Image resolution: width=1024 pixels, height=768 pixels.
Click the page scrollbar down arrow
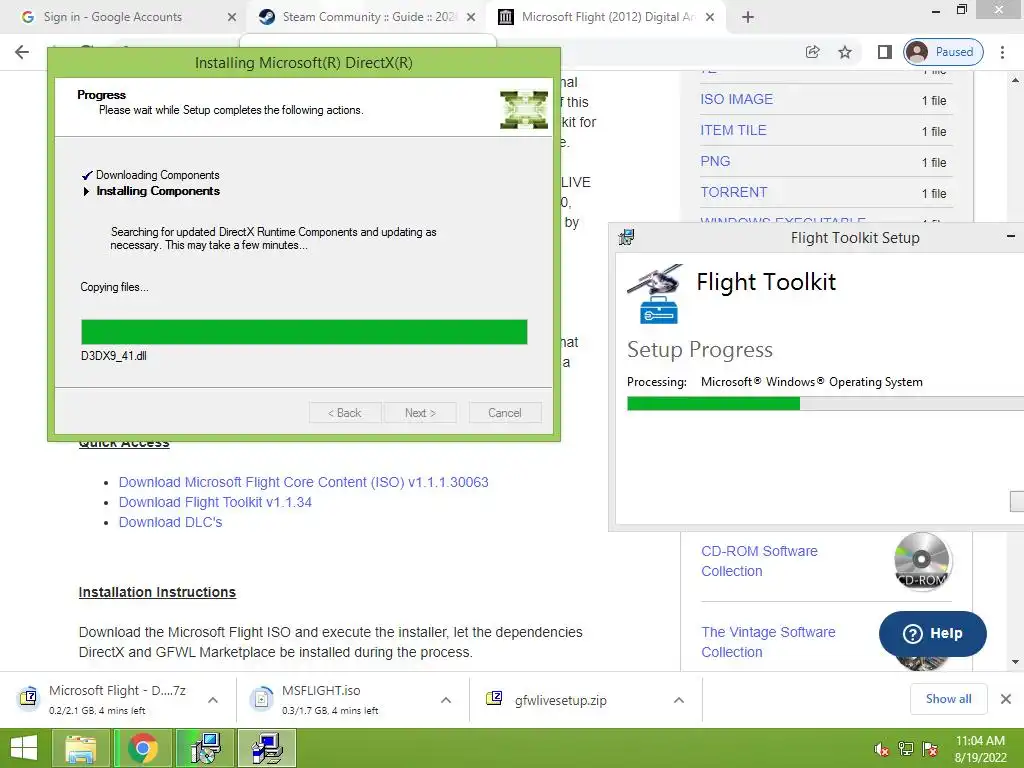(x=1015, y=662)
